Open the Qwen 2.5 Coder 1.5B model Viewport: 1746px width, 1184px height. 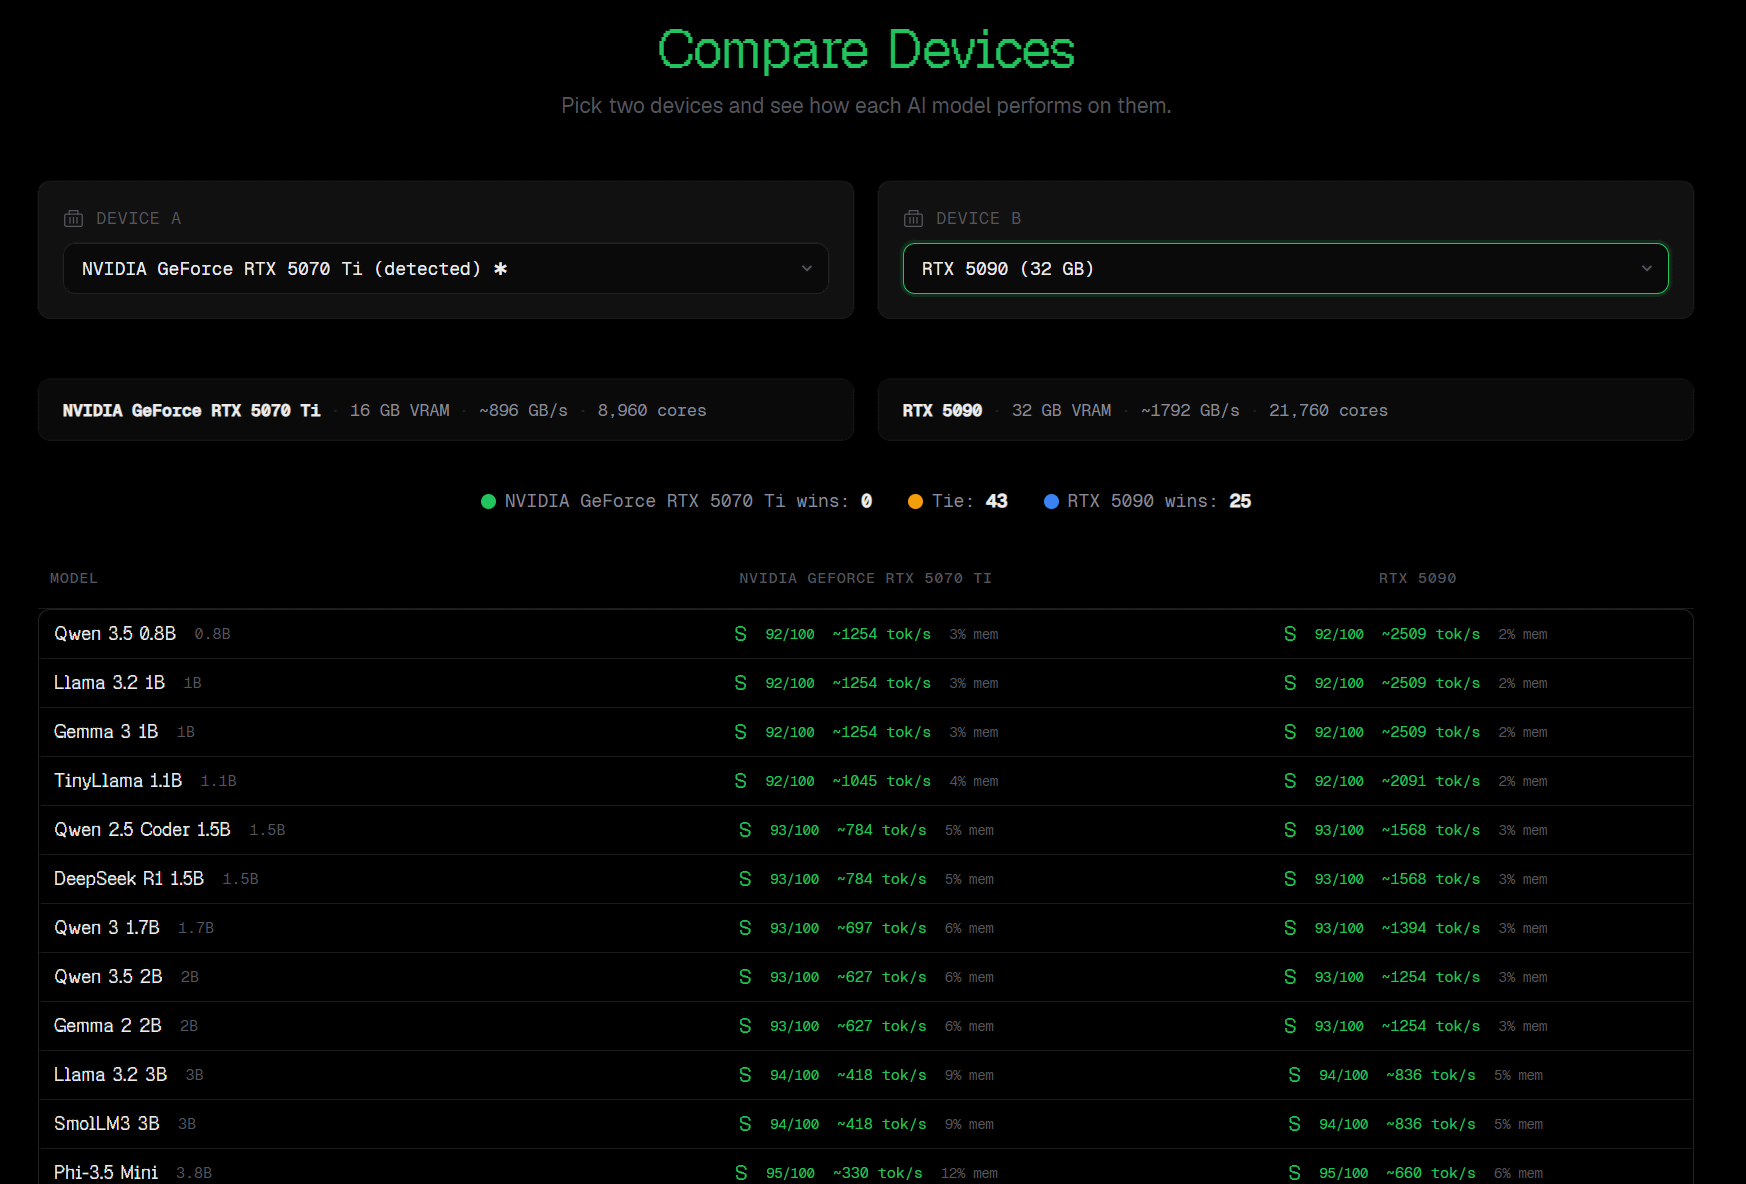[142, 830]
